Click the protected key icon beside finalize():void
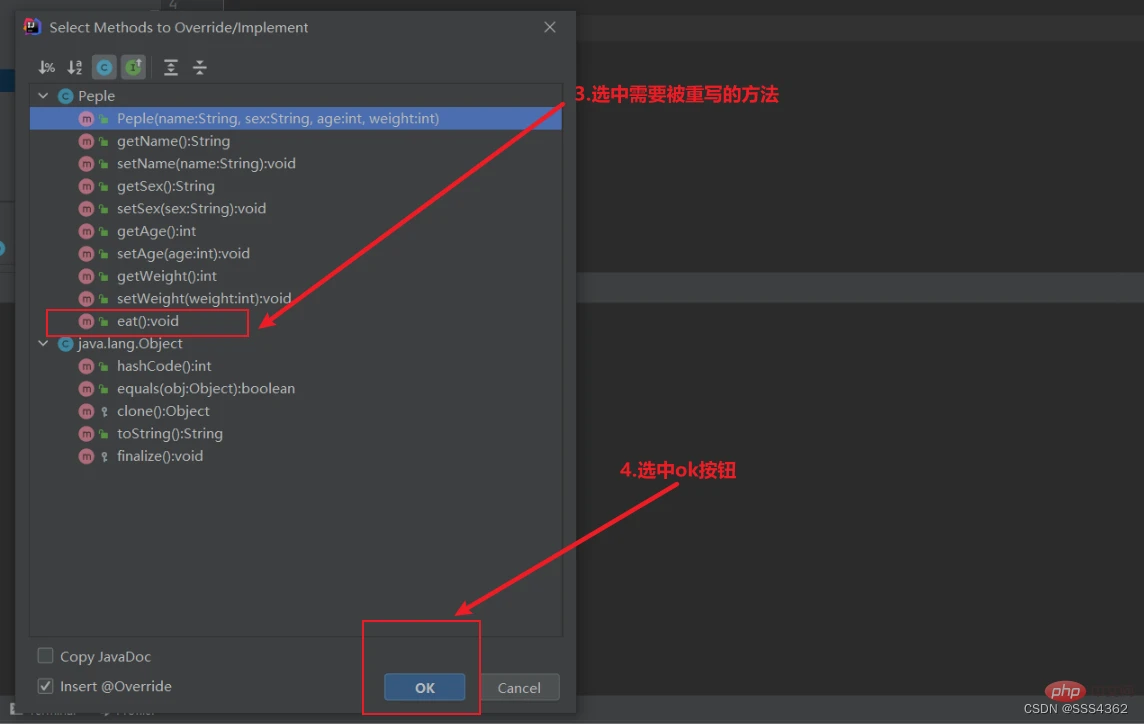This screenshot has width=1144, height=724. 104,457
